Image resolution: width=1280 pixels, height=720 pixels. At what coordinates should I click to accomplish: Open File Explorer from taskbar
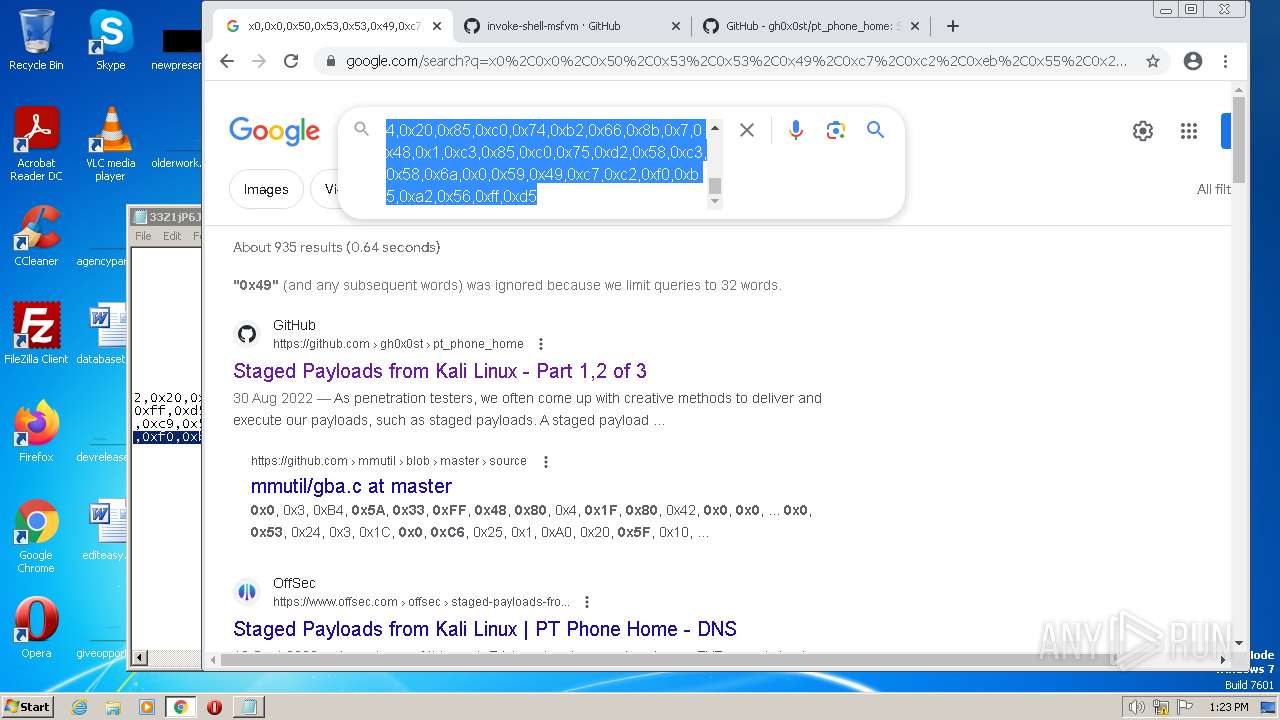[x=113, y=707]
